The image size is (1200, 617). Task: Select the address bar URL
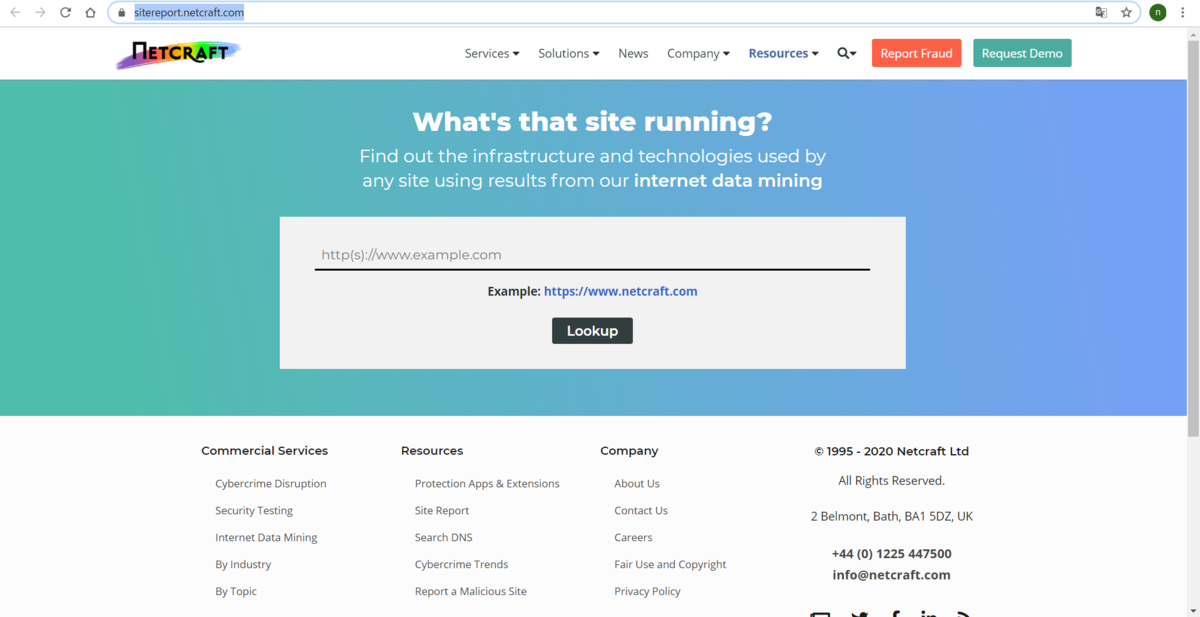tap(189, 13)
